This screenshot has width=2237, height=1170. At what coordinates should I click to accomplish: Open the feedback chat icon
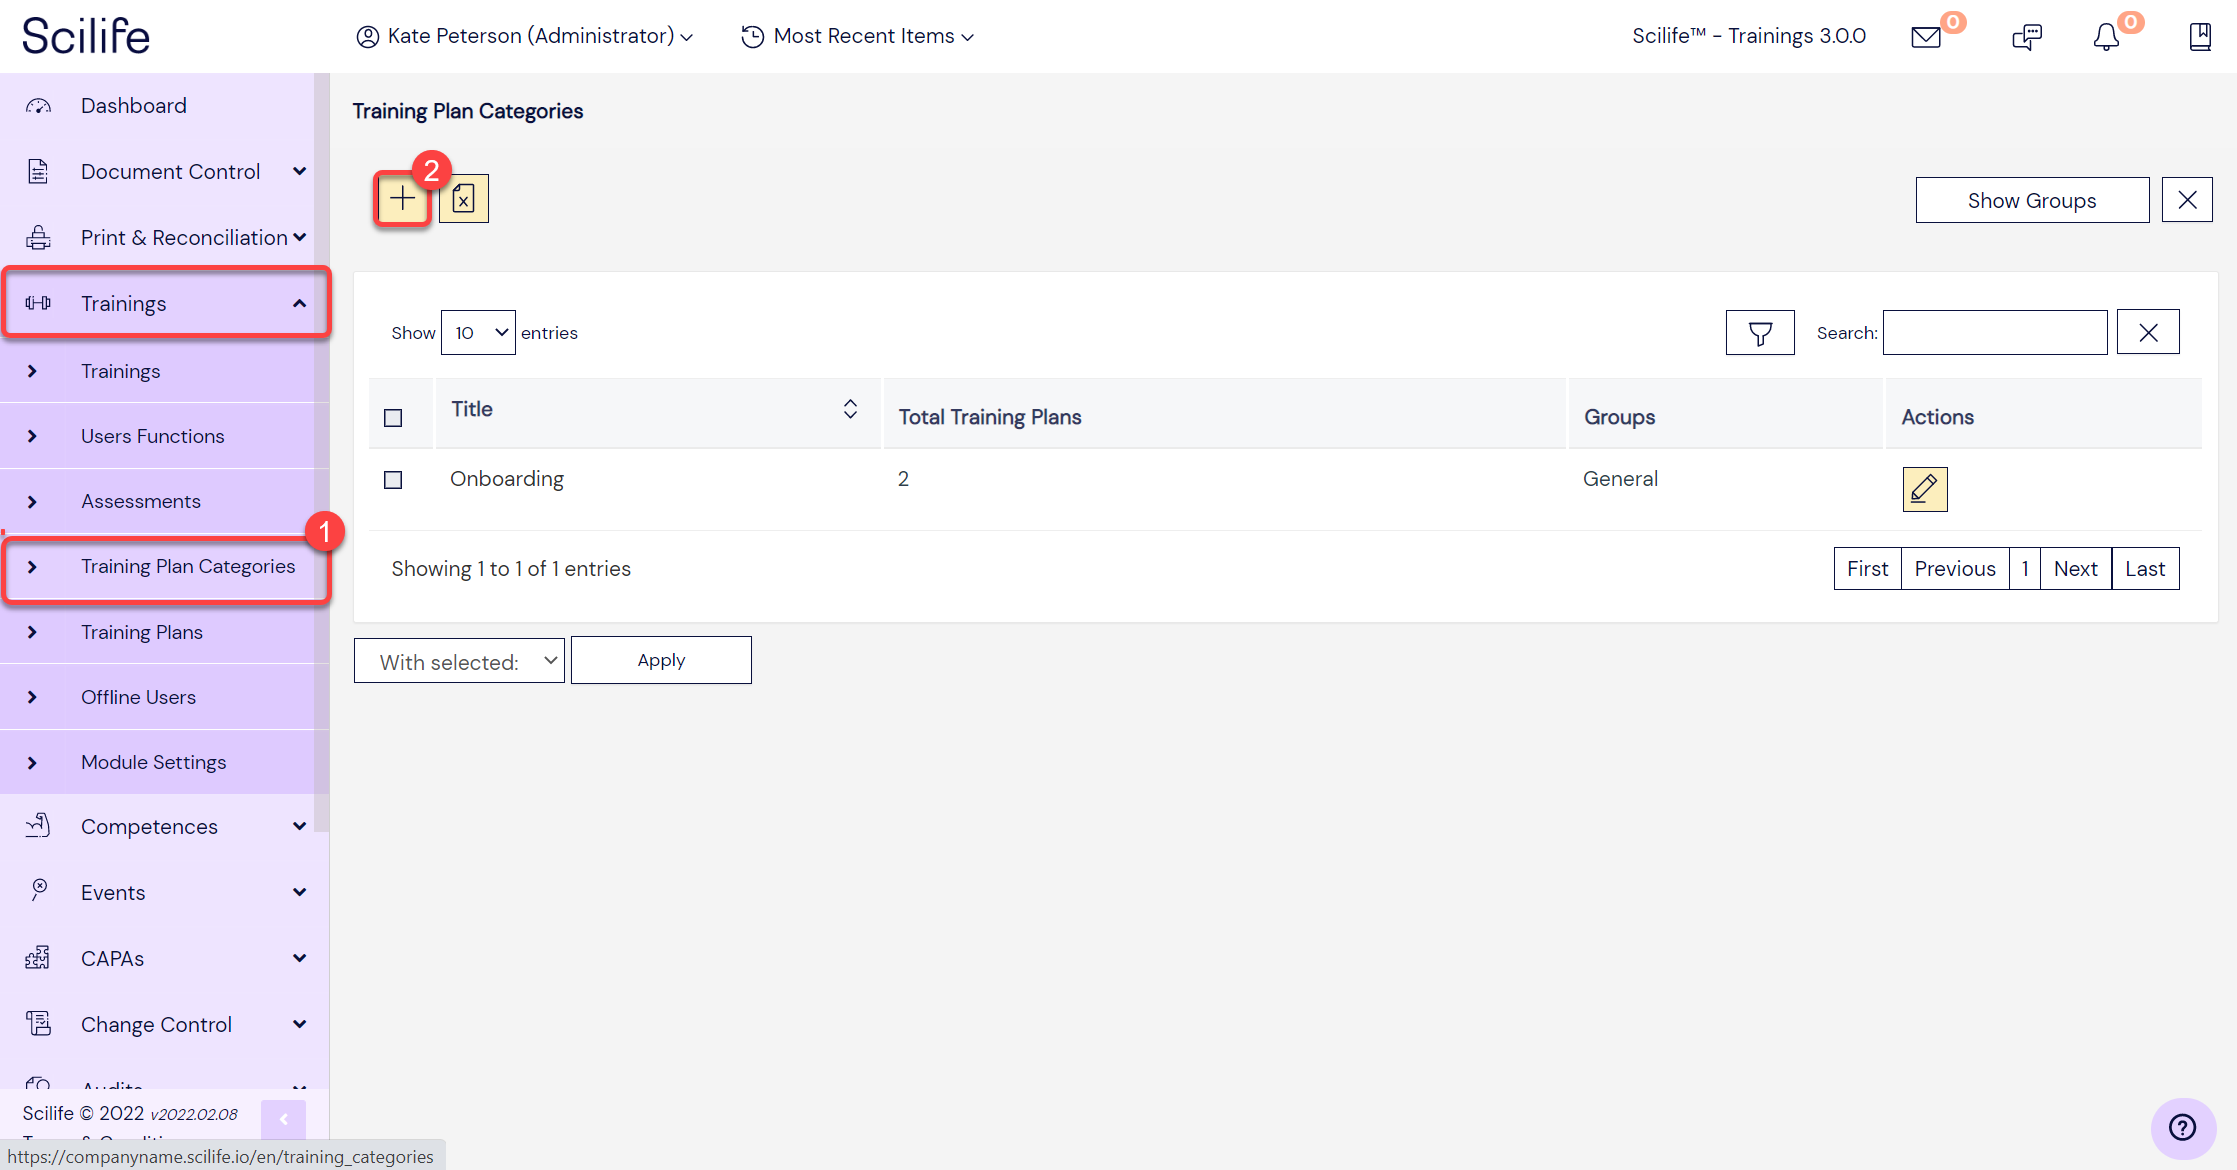tap(2027, 36)
